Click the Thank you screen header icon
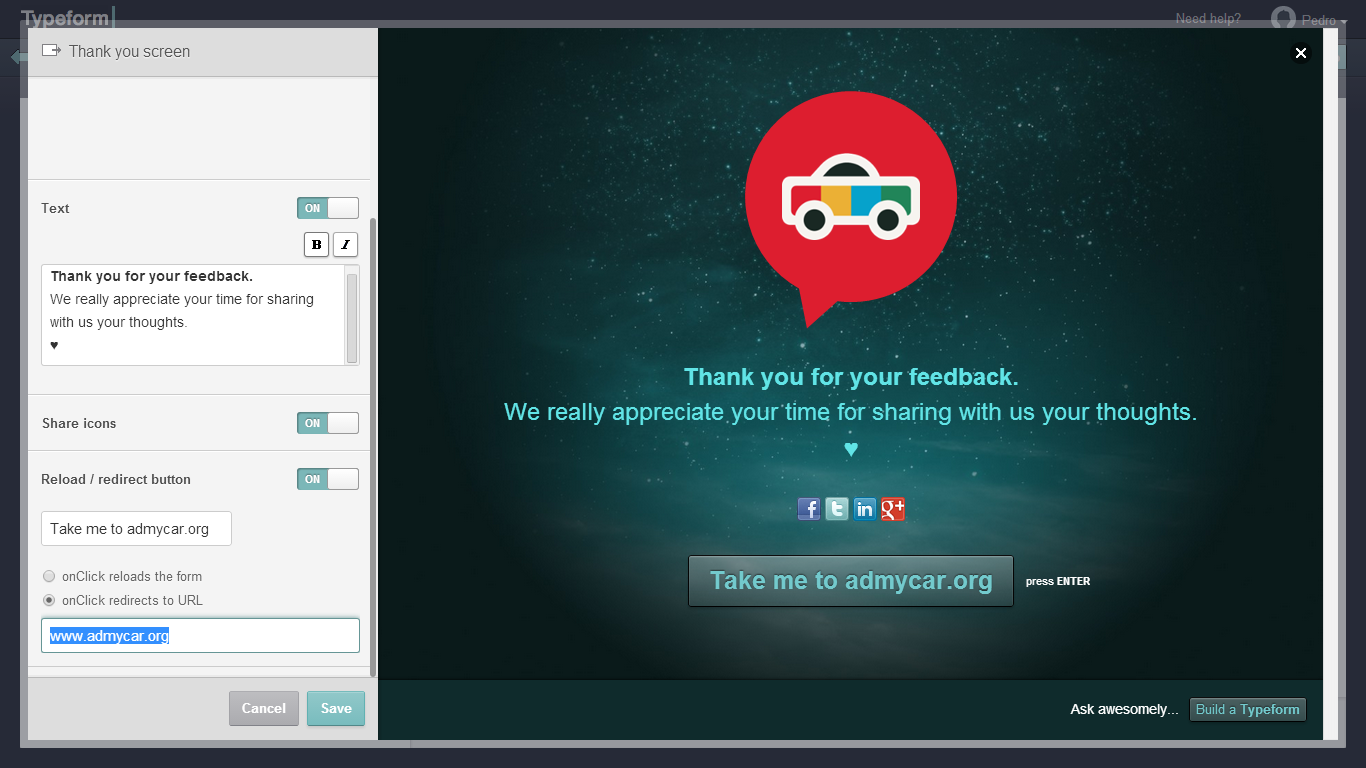Viewport: 1366px width, 768px height. tap(51, 50)
